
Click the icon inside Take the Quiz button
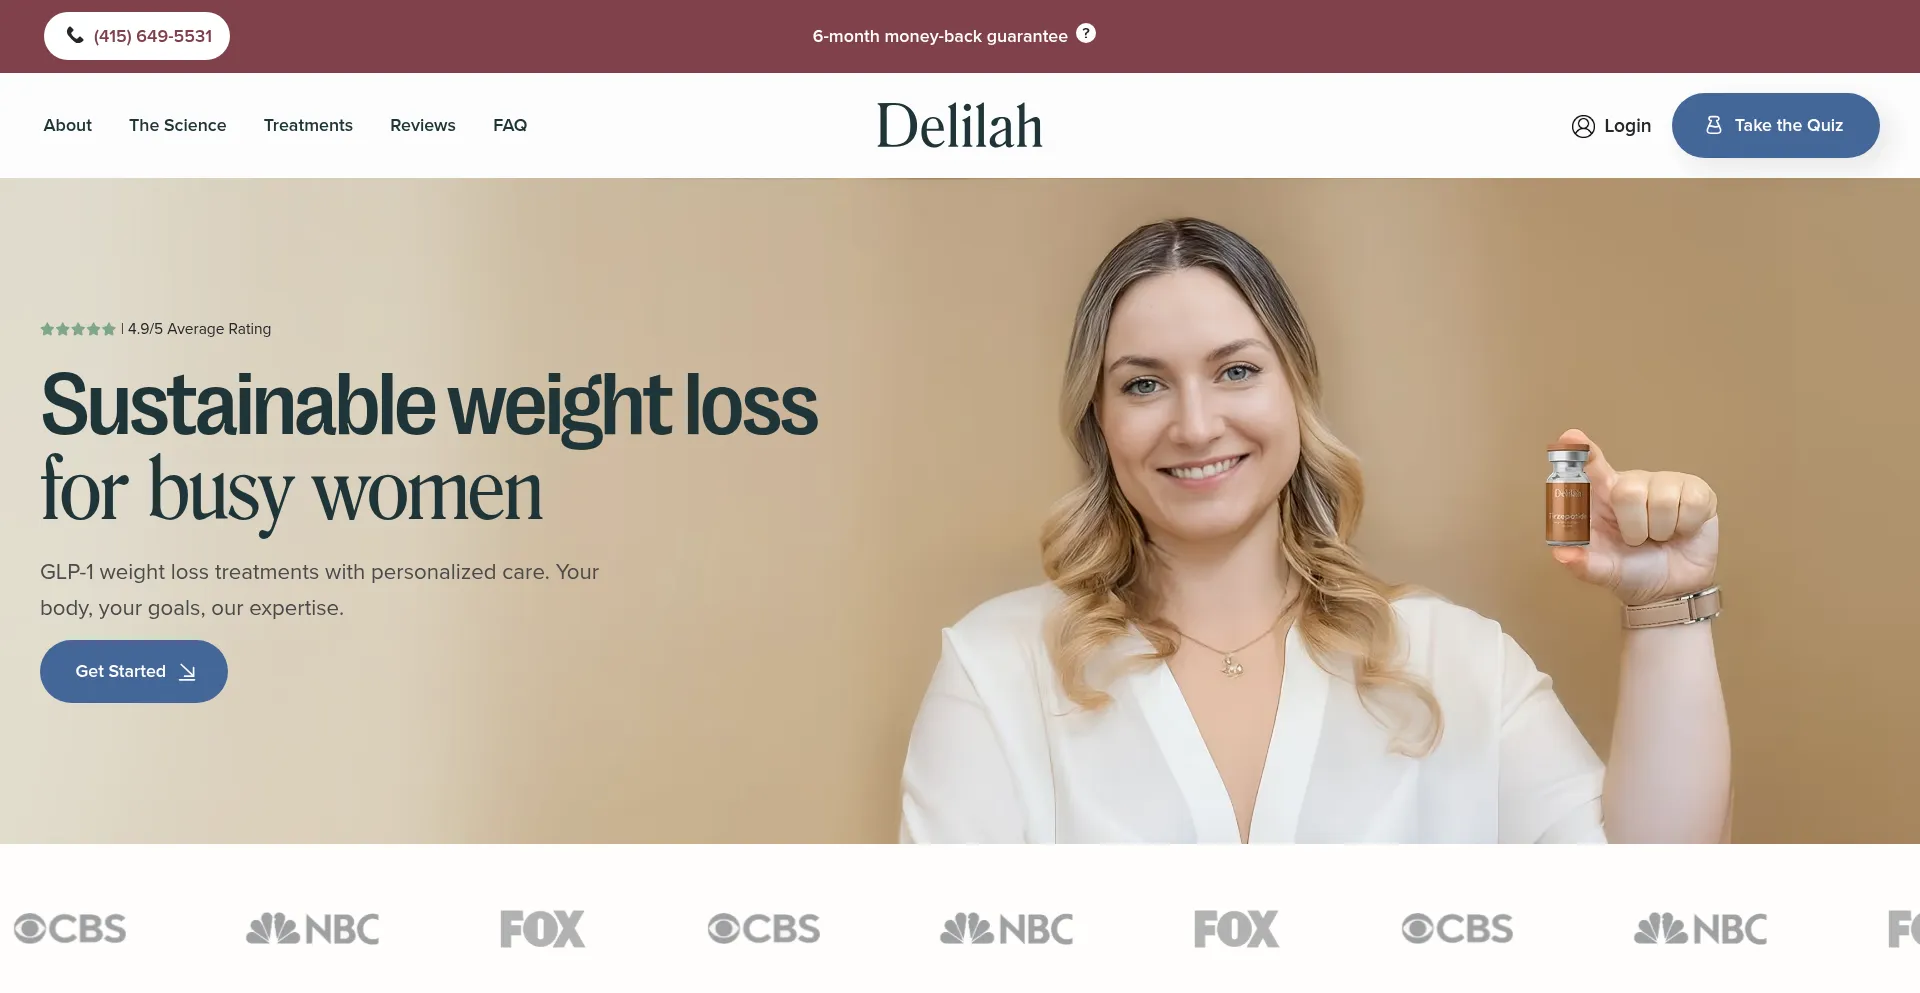pyautogui.click(x=1714, y=125)
